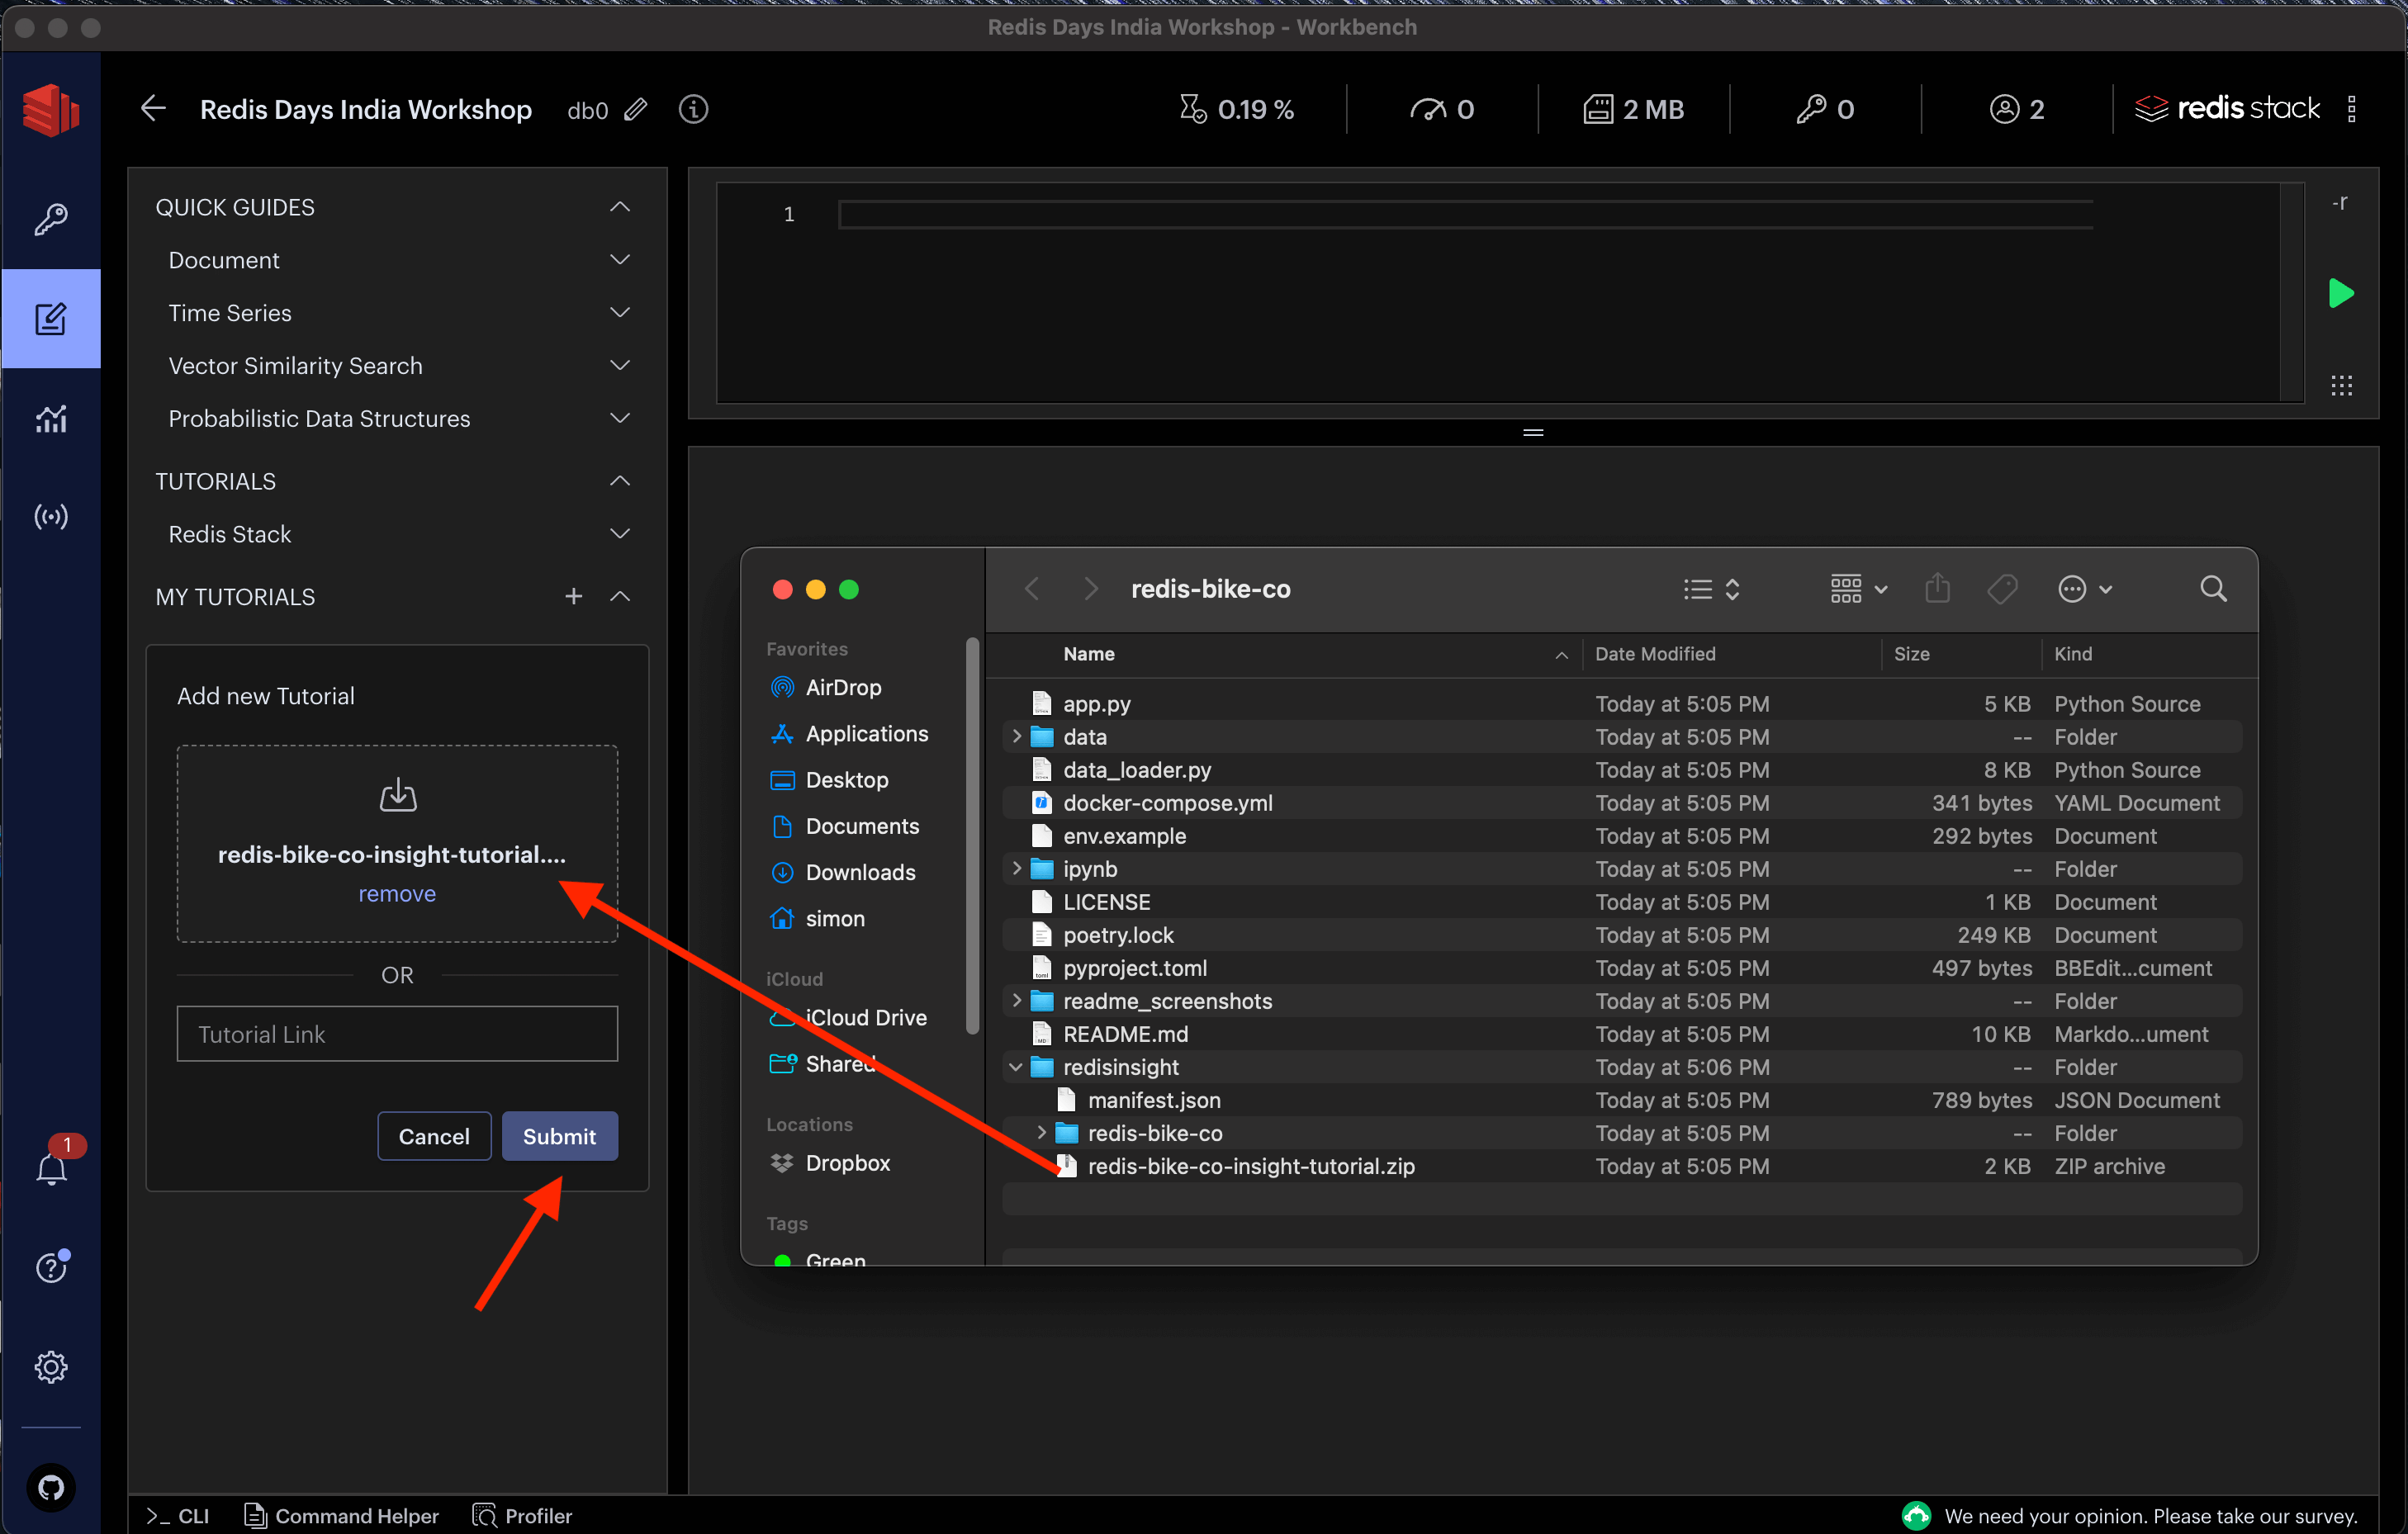Open the Browser key icon in sidebar
Screen dimensions: 2408x1534
click(x=50, y=219)
